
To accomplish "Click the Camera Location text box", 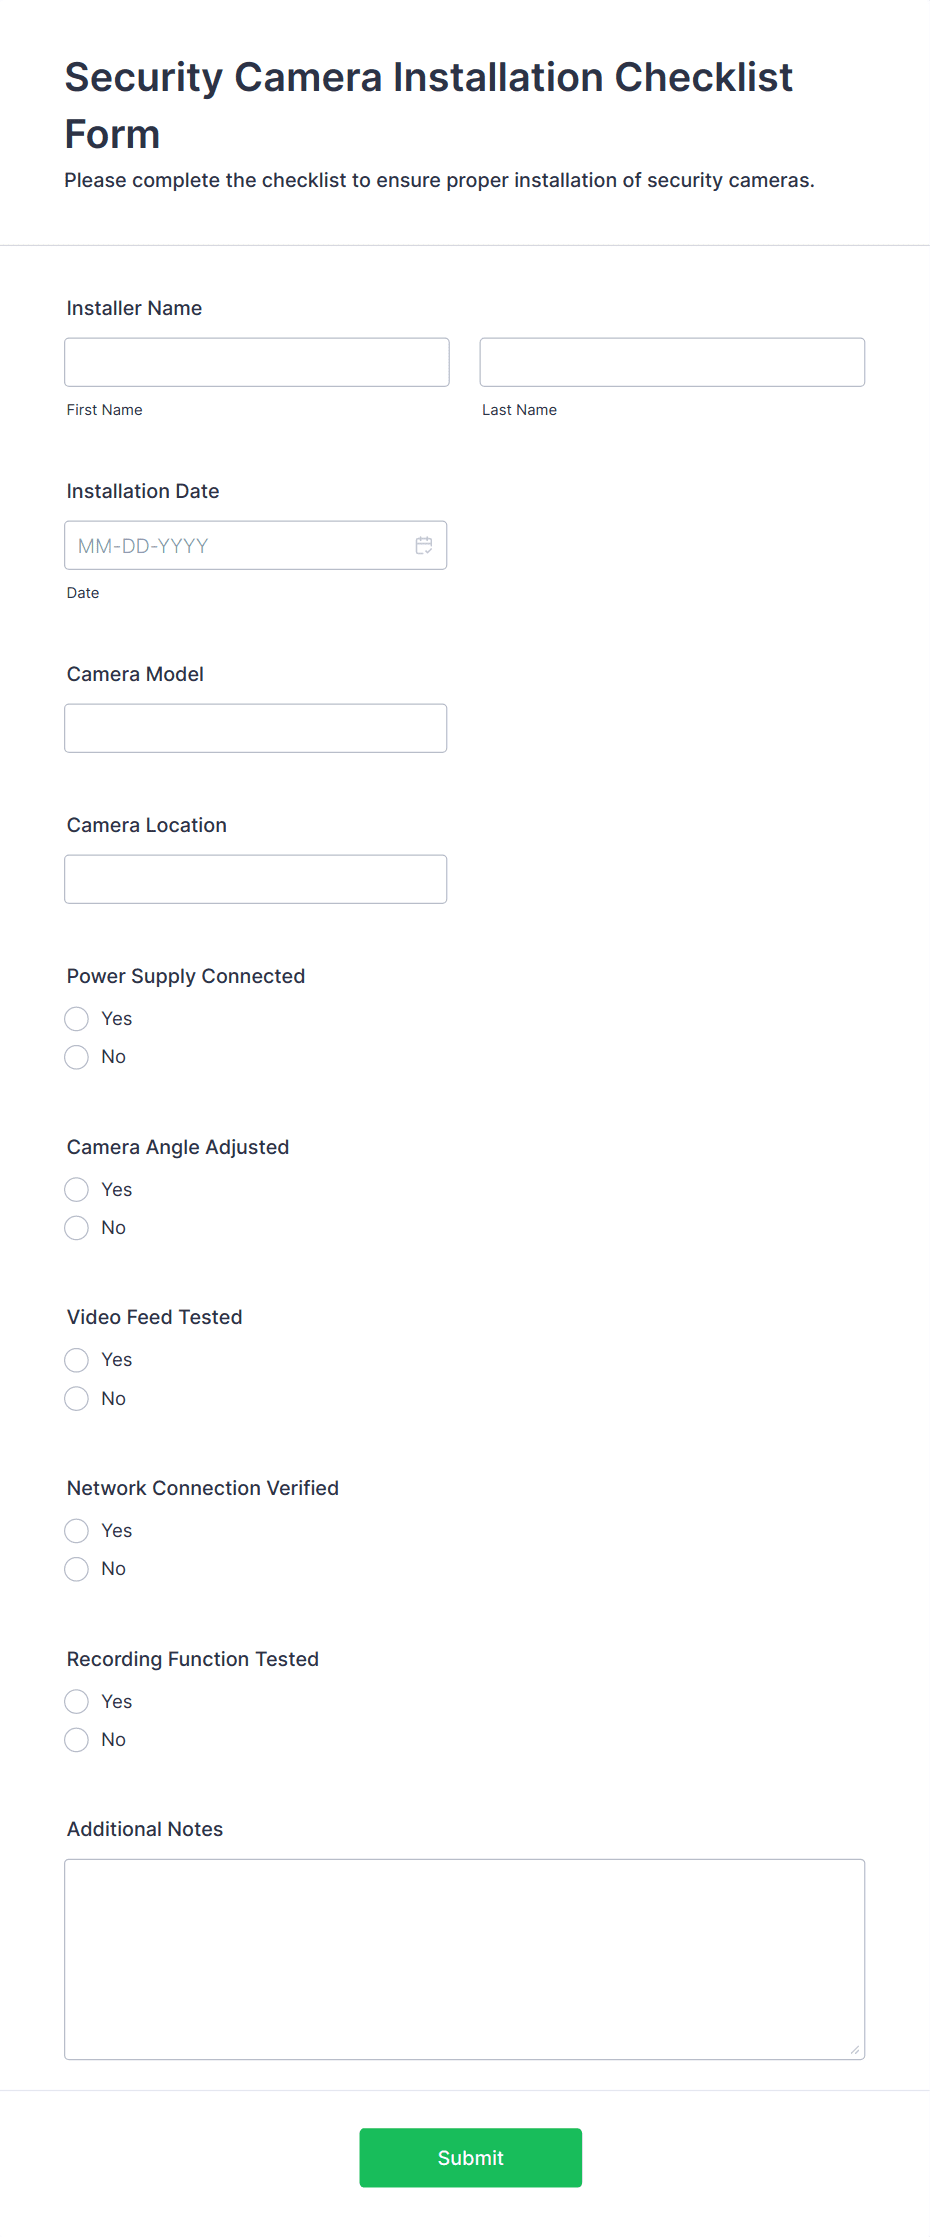I will point(255,879).
